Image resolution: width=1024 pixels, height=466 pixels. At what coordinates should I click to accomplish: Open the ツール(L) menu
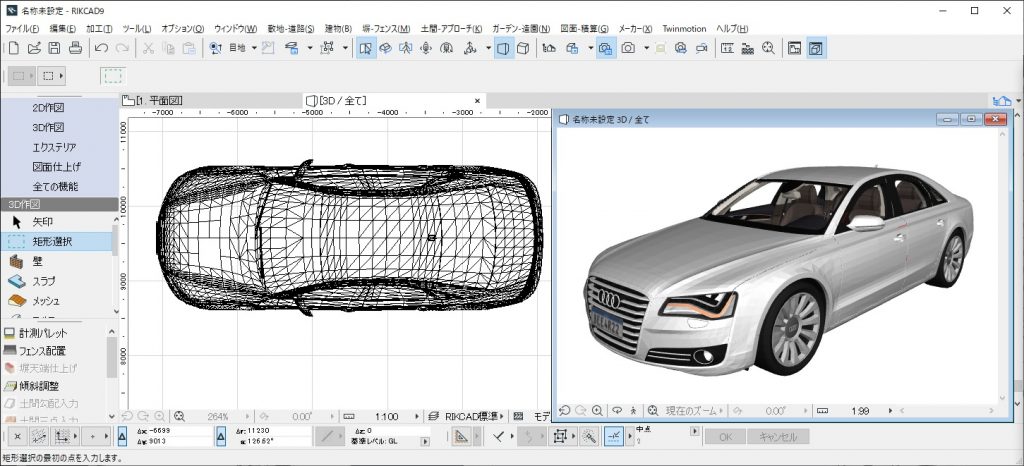pos(136,29)
